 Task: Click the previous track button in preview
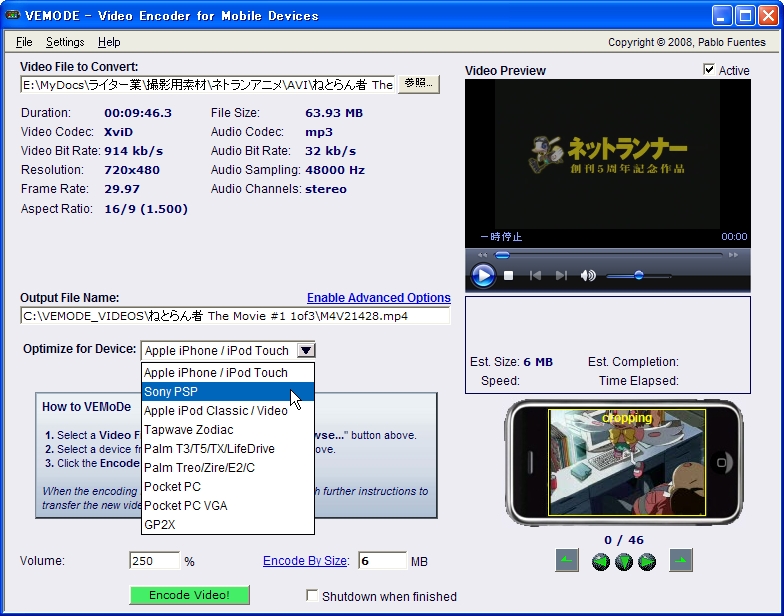[x=535, y=276]
